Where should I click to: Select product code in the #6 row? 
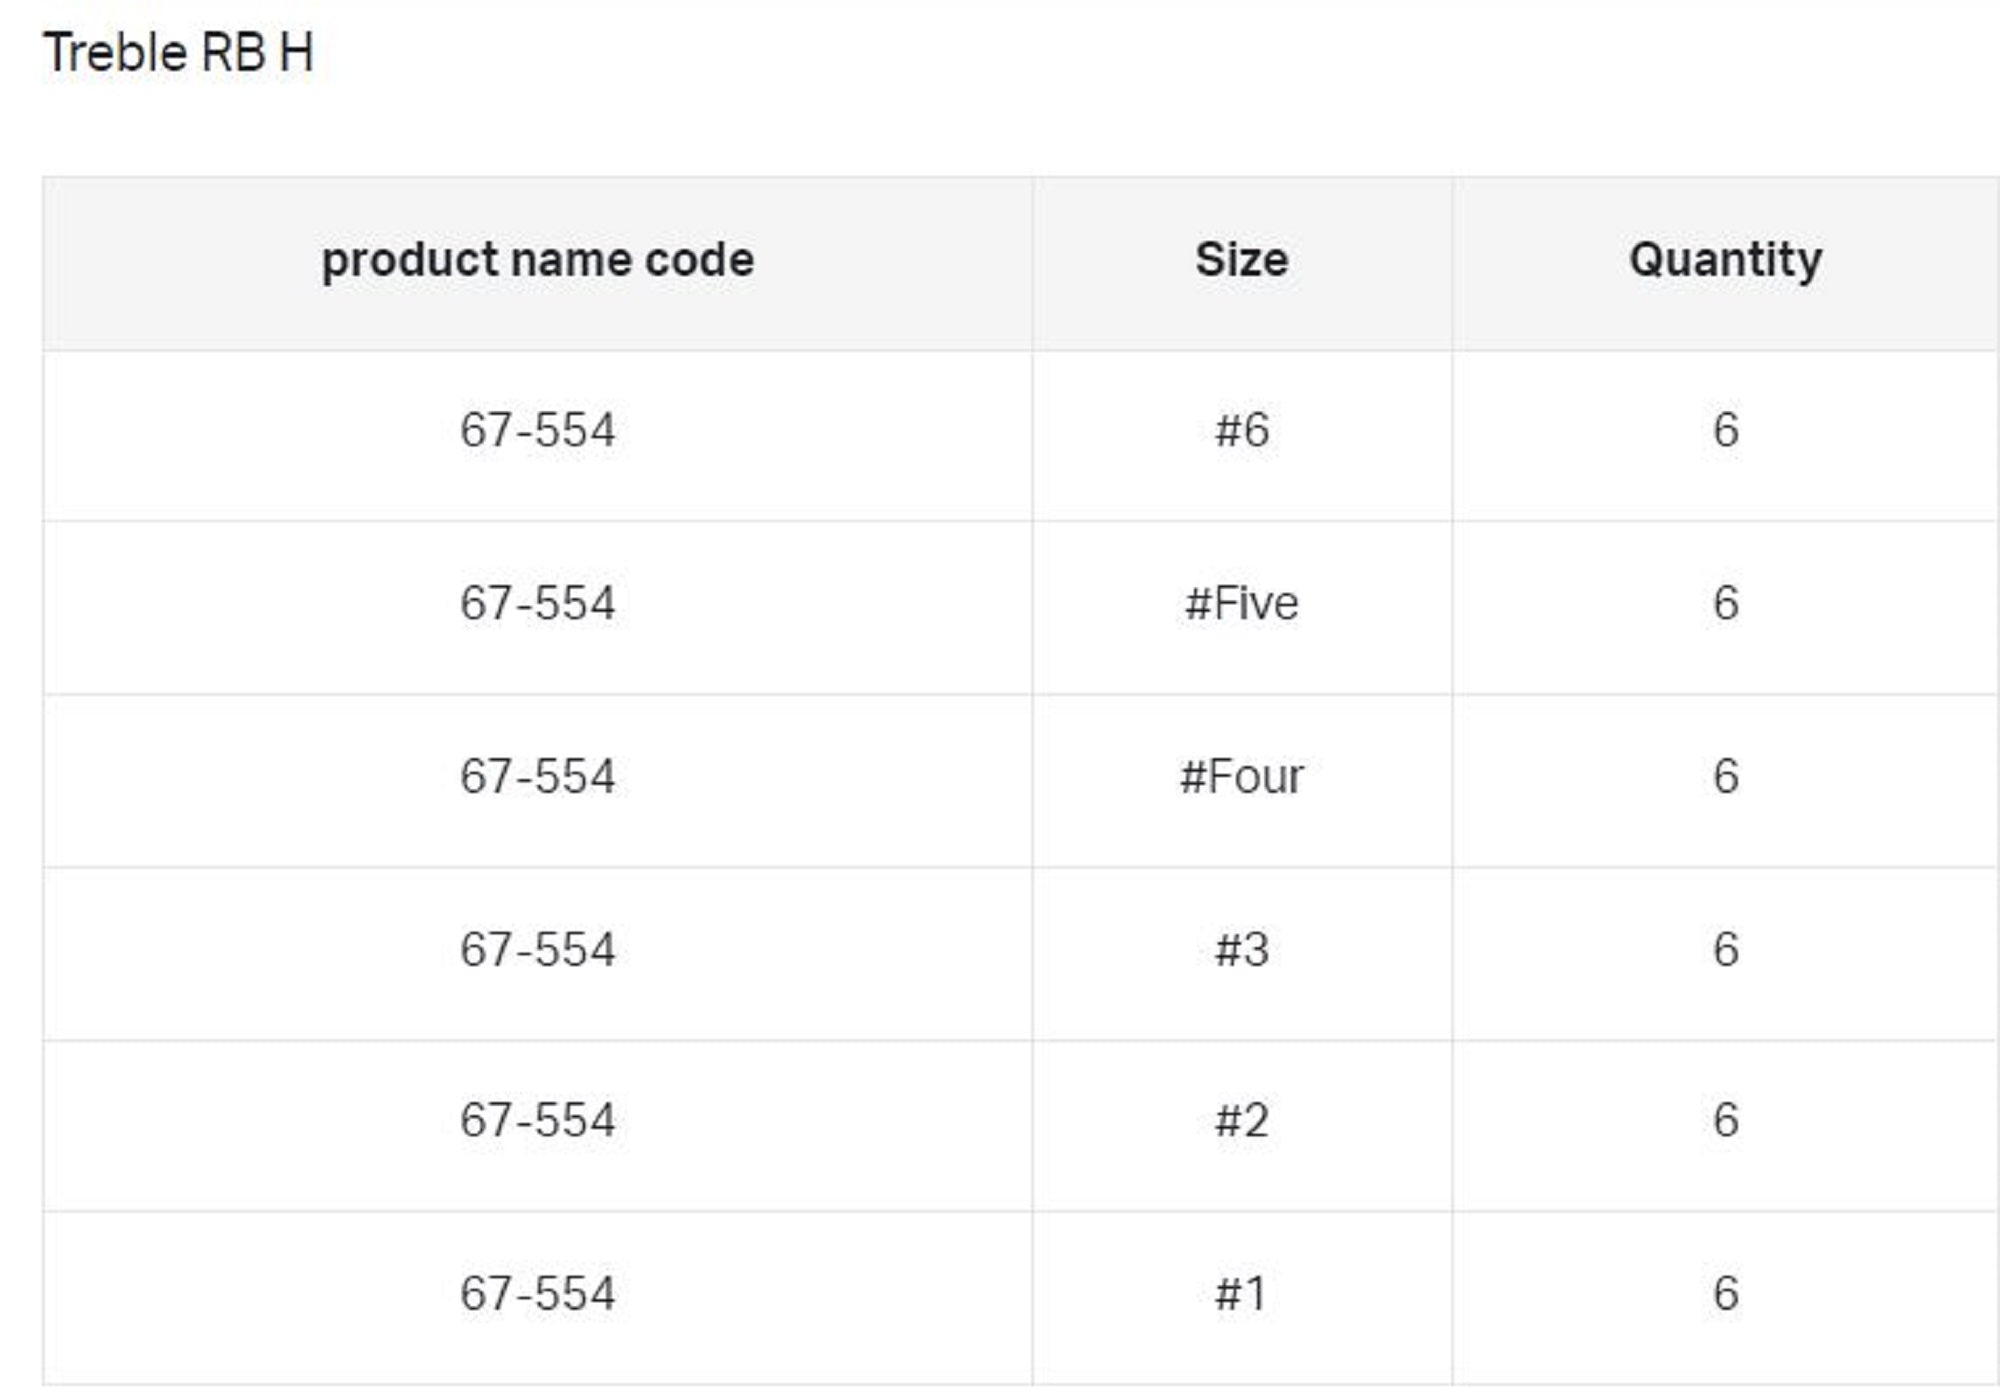point(537,431)
